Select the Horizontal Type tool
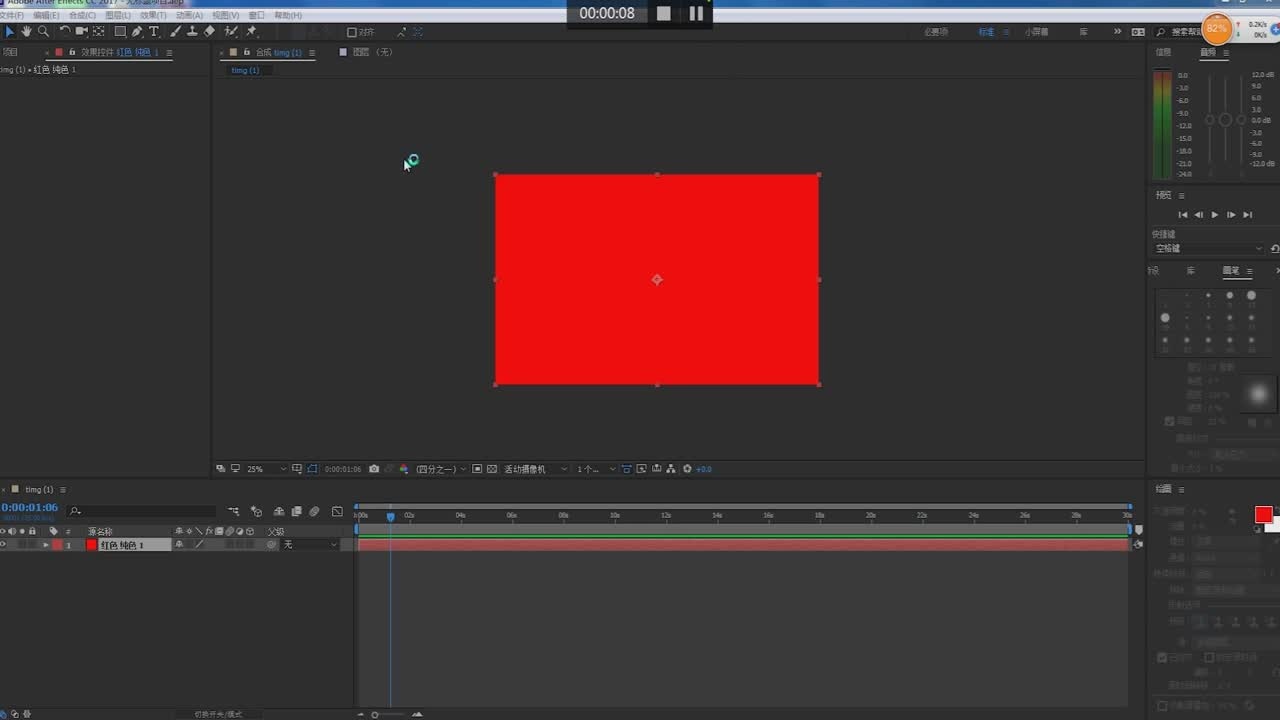 (154, 32)
